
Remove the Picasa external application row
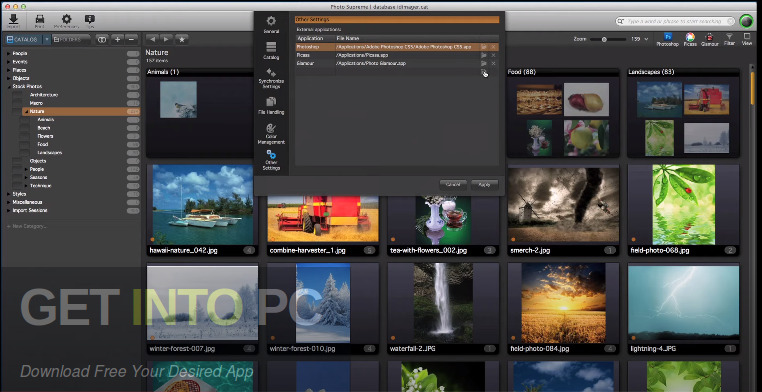[x=493, y=55]
